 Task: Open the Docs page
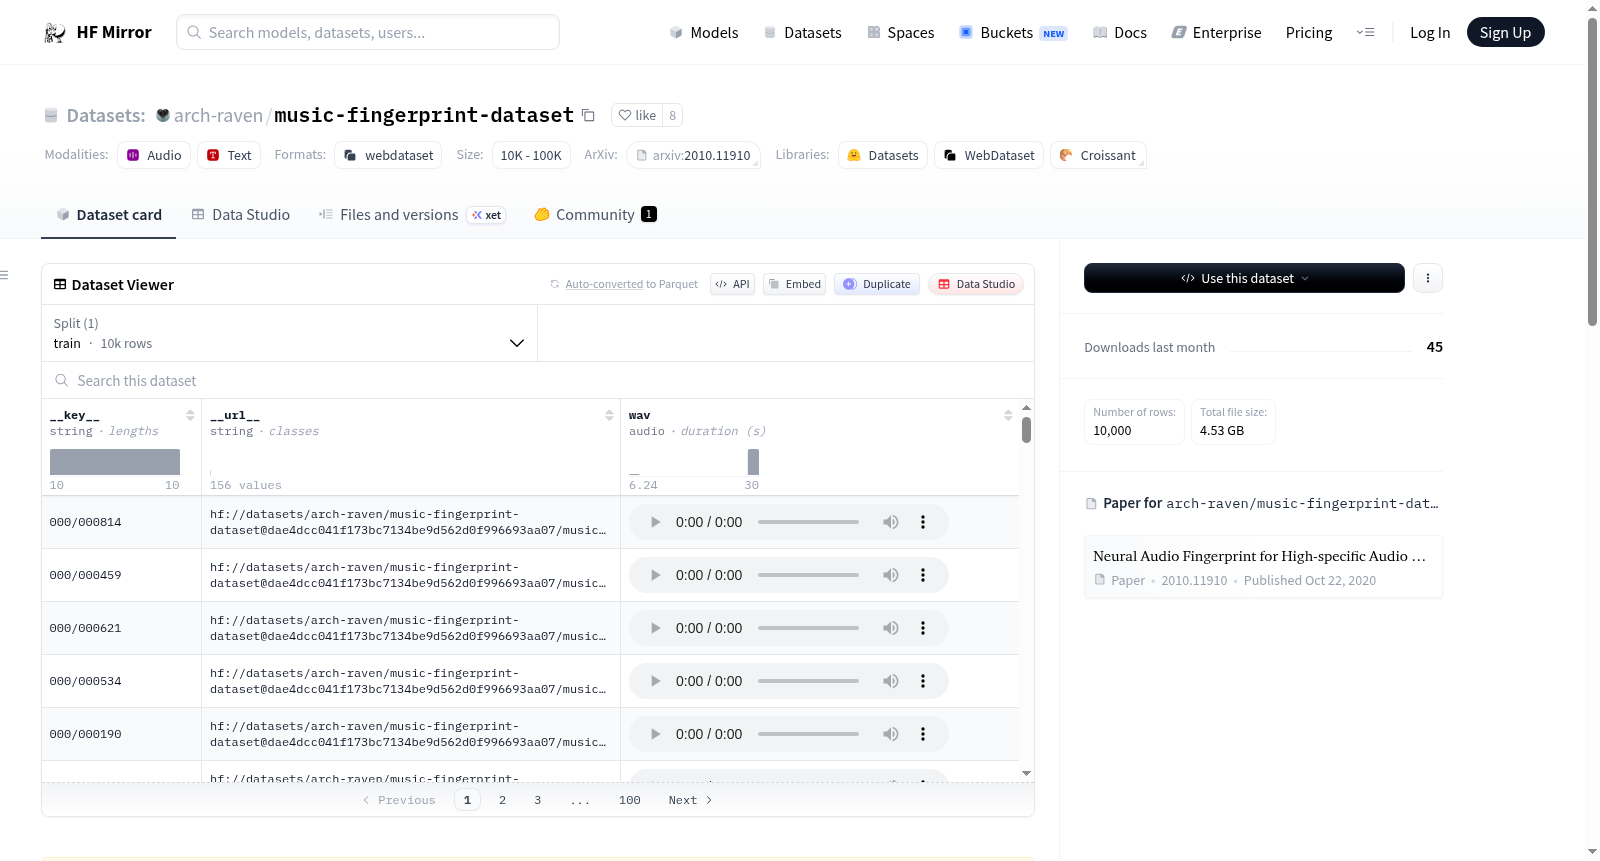(x=1120, y=33)
